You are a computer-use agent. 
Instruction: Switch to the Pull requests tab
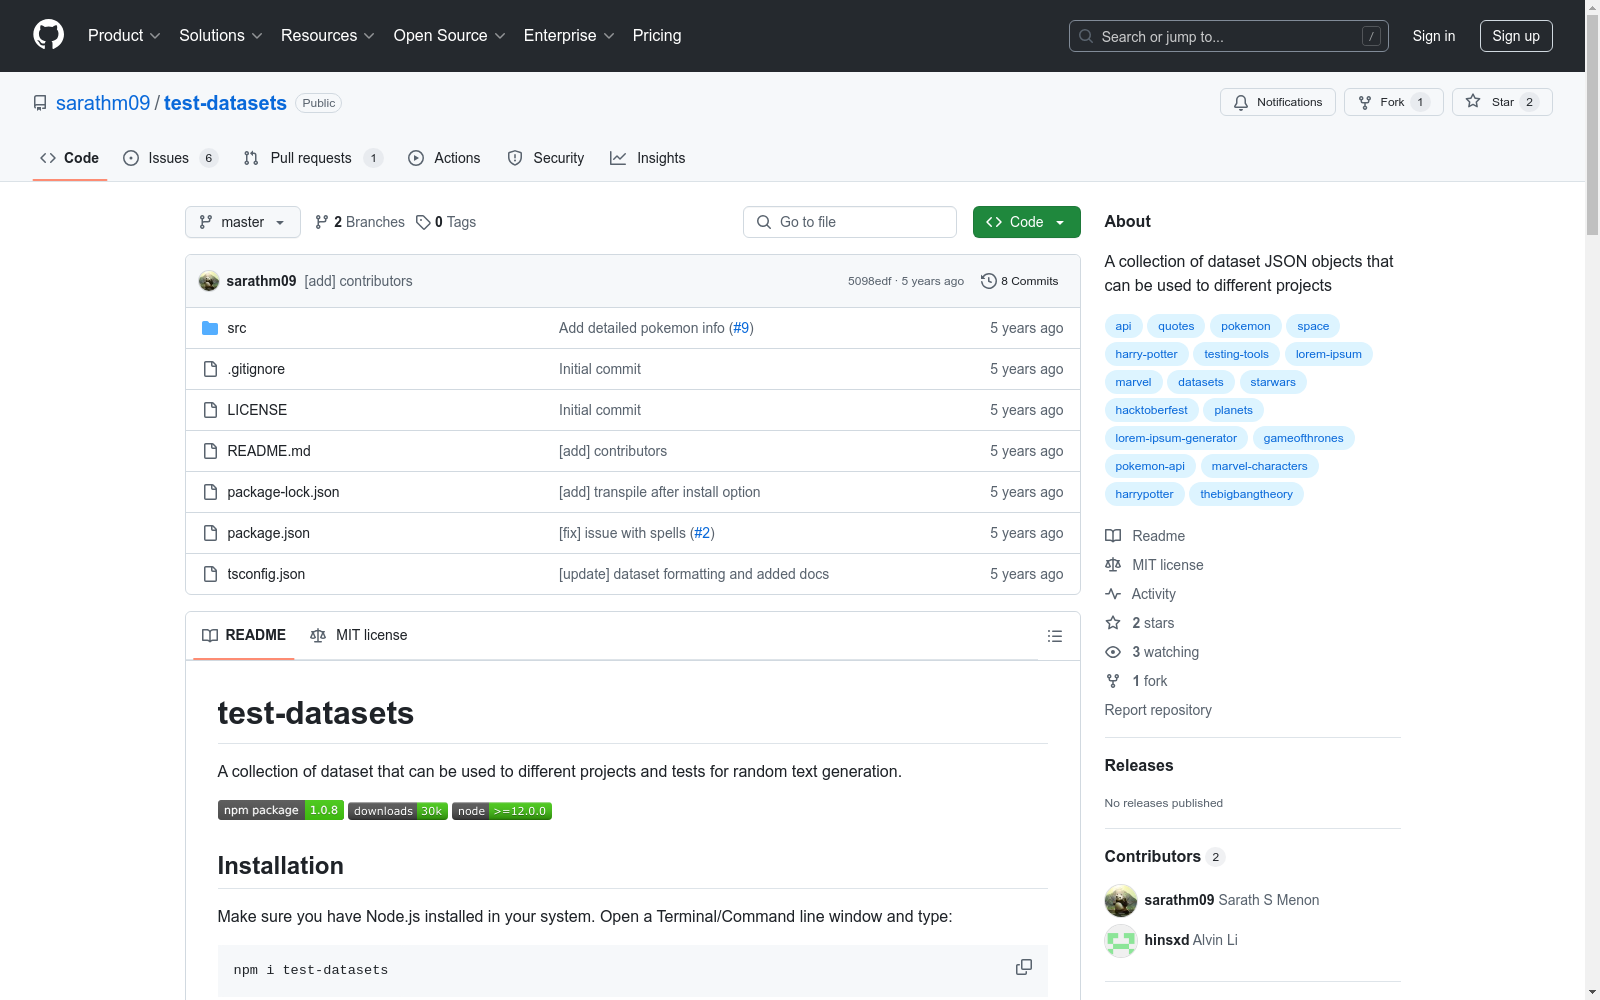[313, 158]
